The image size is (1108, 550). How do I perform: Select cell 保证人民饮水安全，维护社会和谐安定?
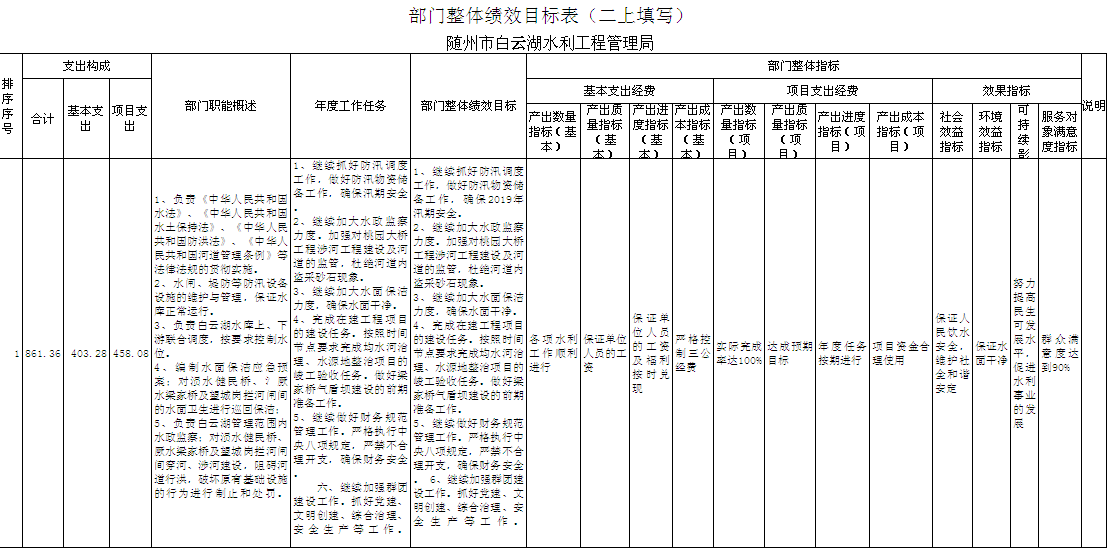coord(952,353)
